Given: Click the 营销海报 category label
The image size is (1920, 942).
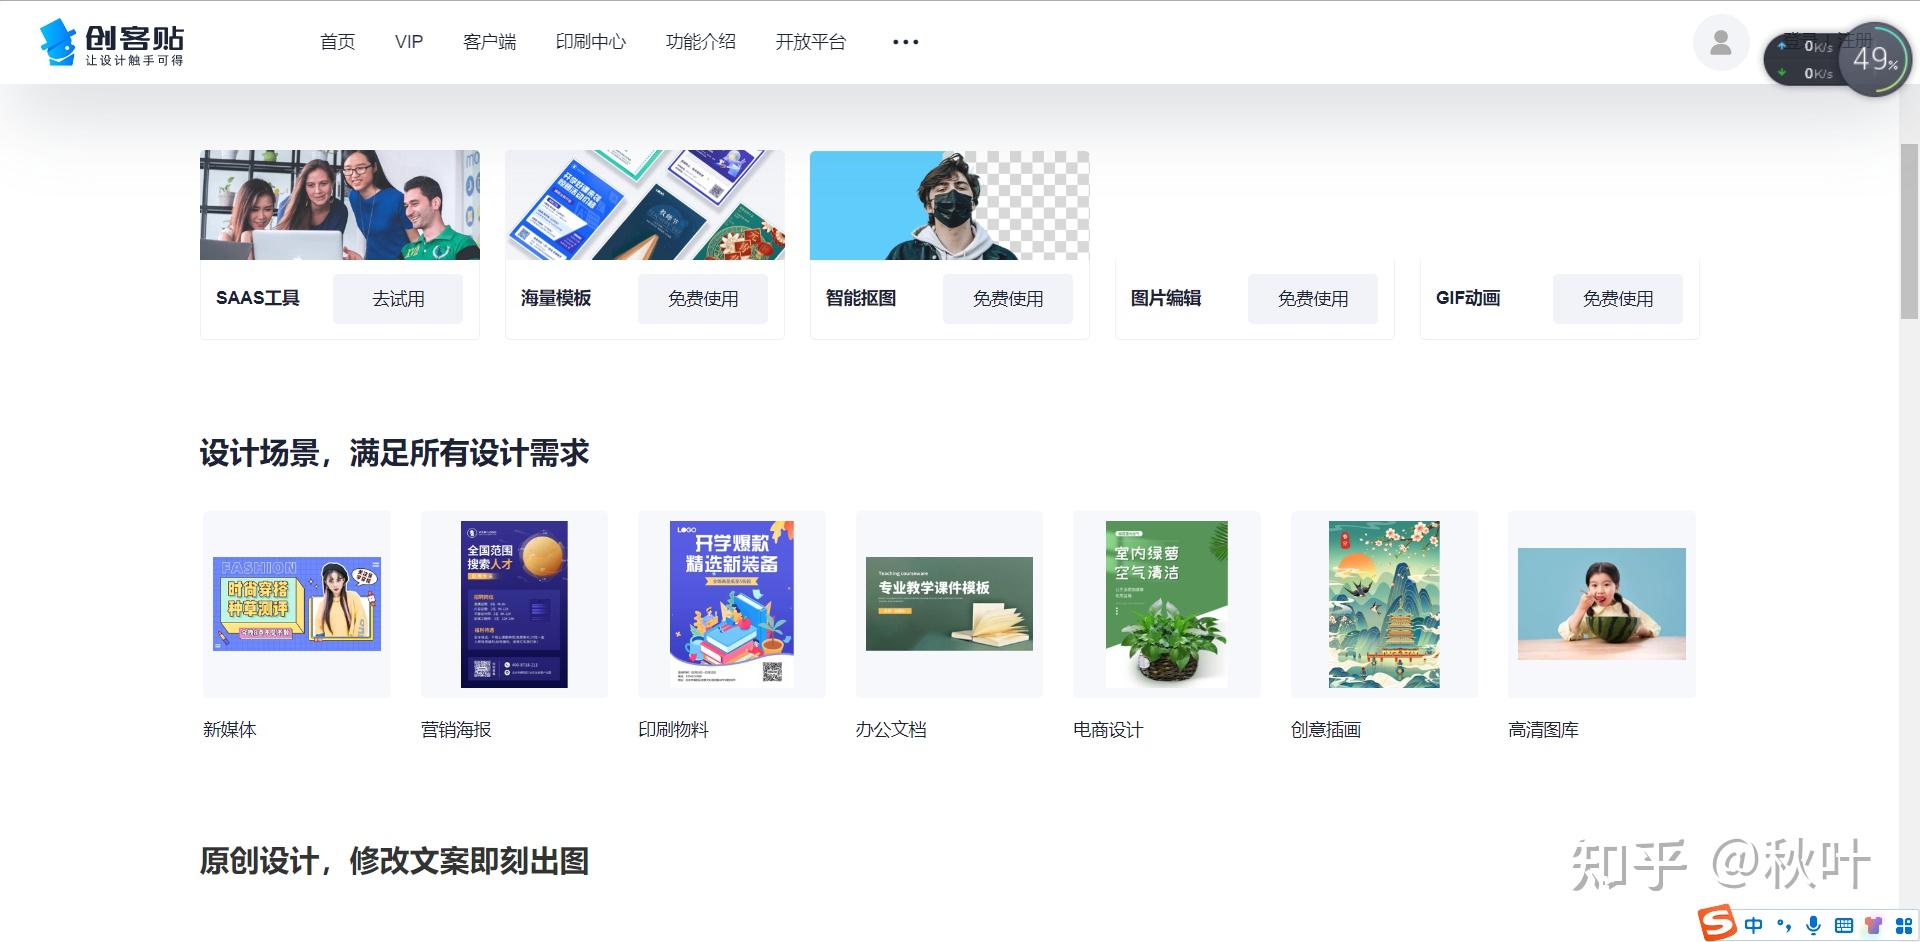Looking at the screenshot, I should [x=457, y=730].
